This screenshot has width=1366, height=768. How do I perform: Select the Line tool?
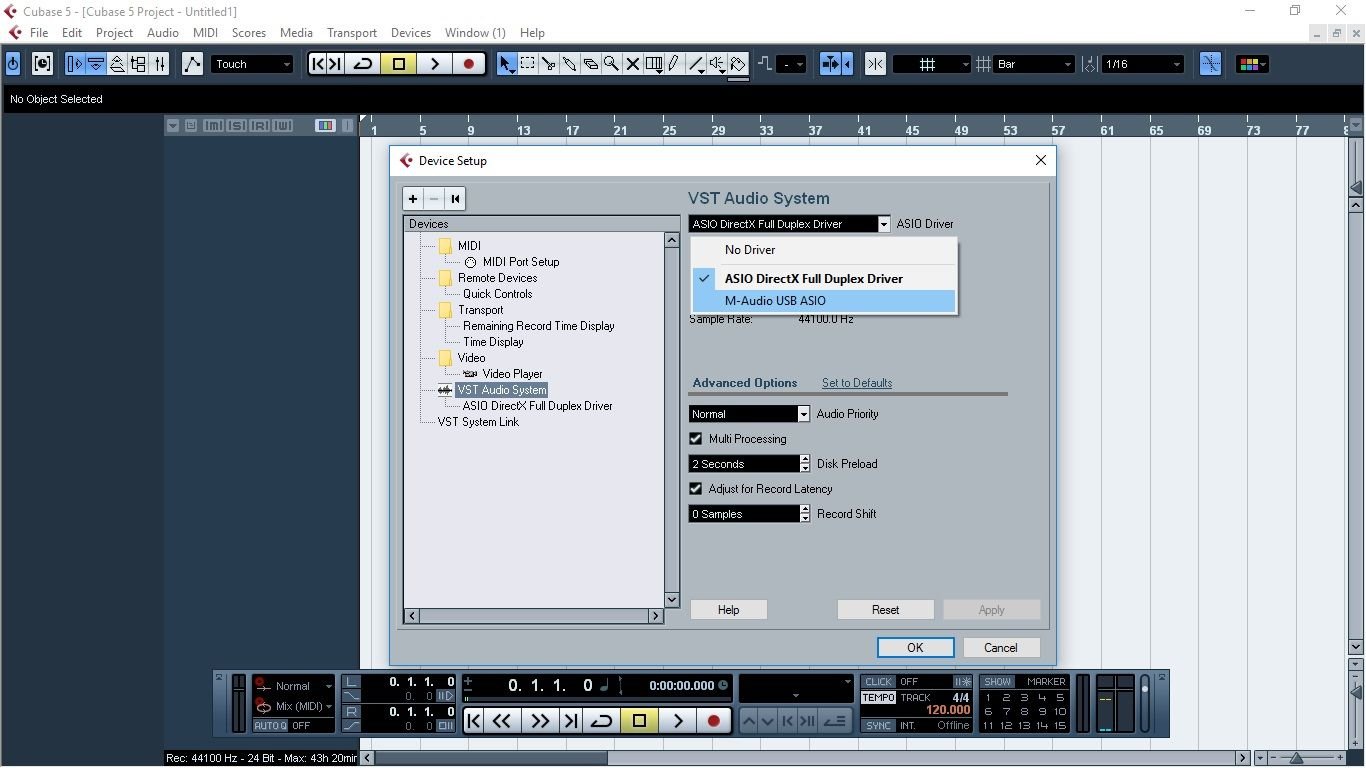696,64
